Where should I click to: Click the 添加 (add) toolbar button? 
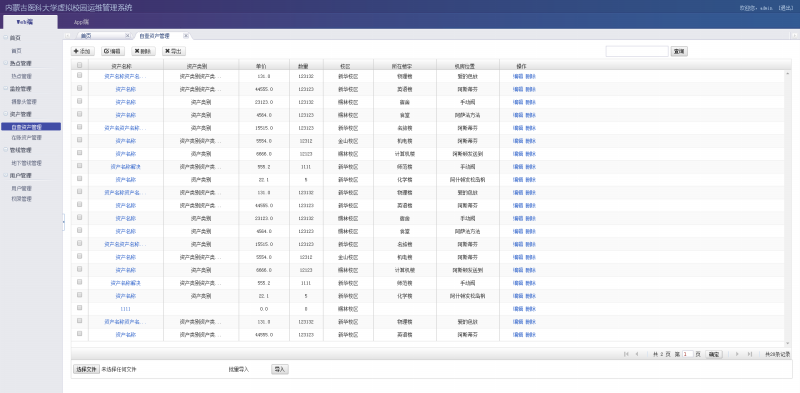83,51
